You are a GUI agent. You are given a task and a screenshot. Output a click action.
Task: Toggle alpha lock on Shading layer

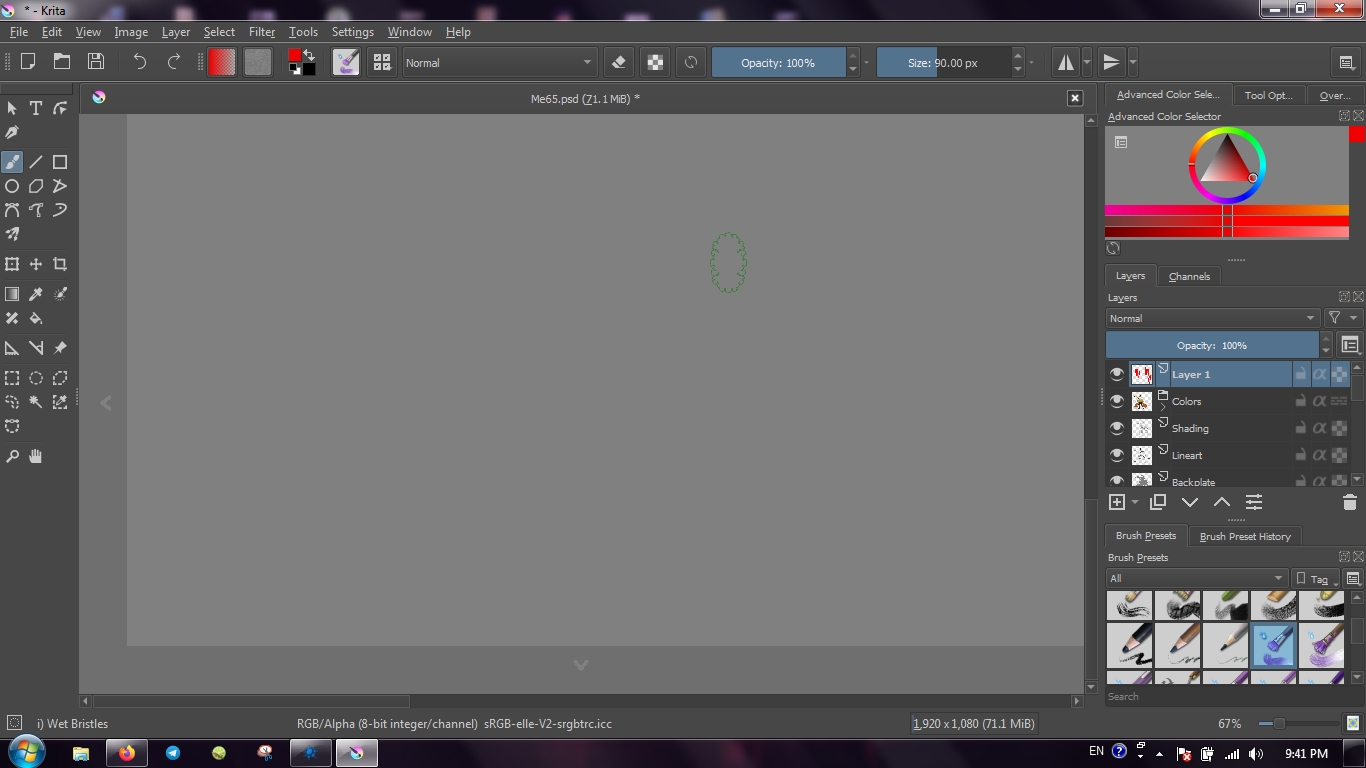[1319, 428]
